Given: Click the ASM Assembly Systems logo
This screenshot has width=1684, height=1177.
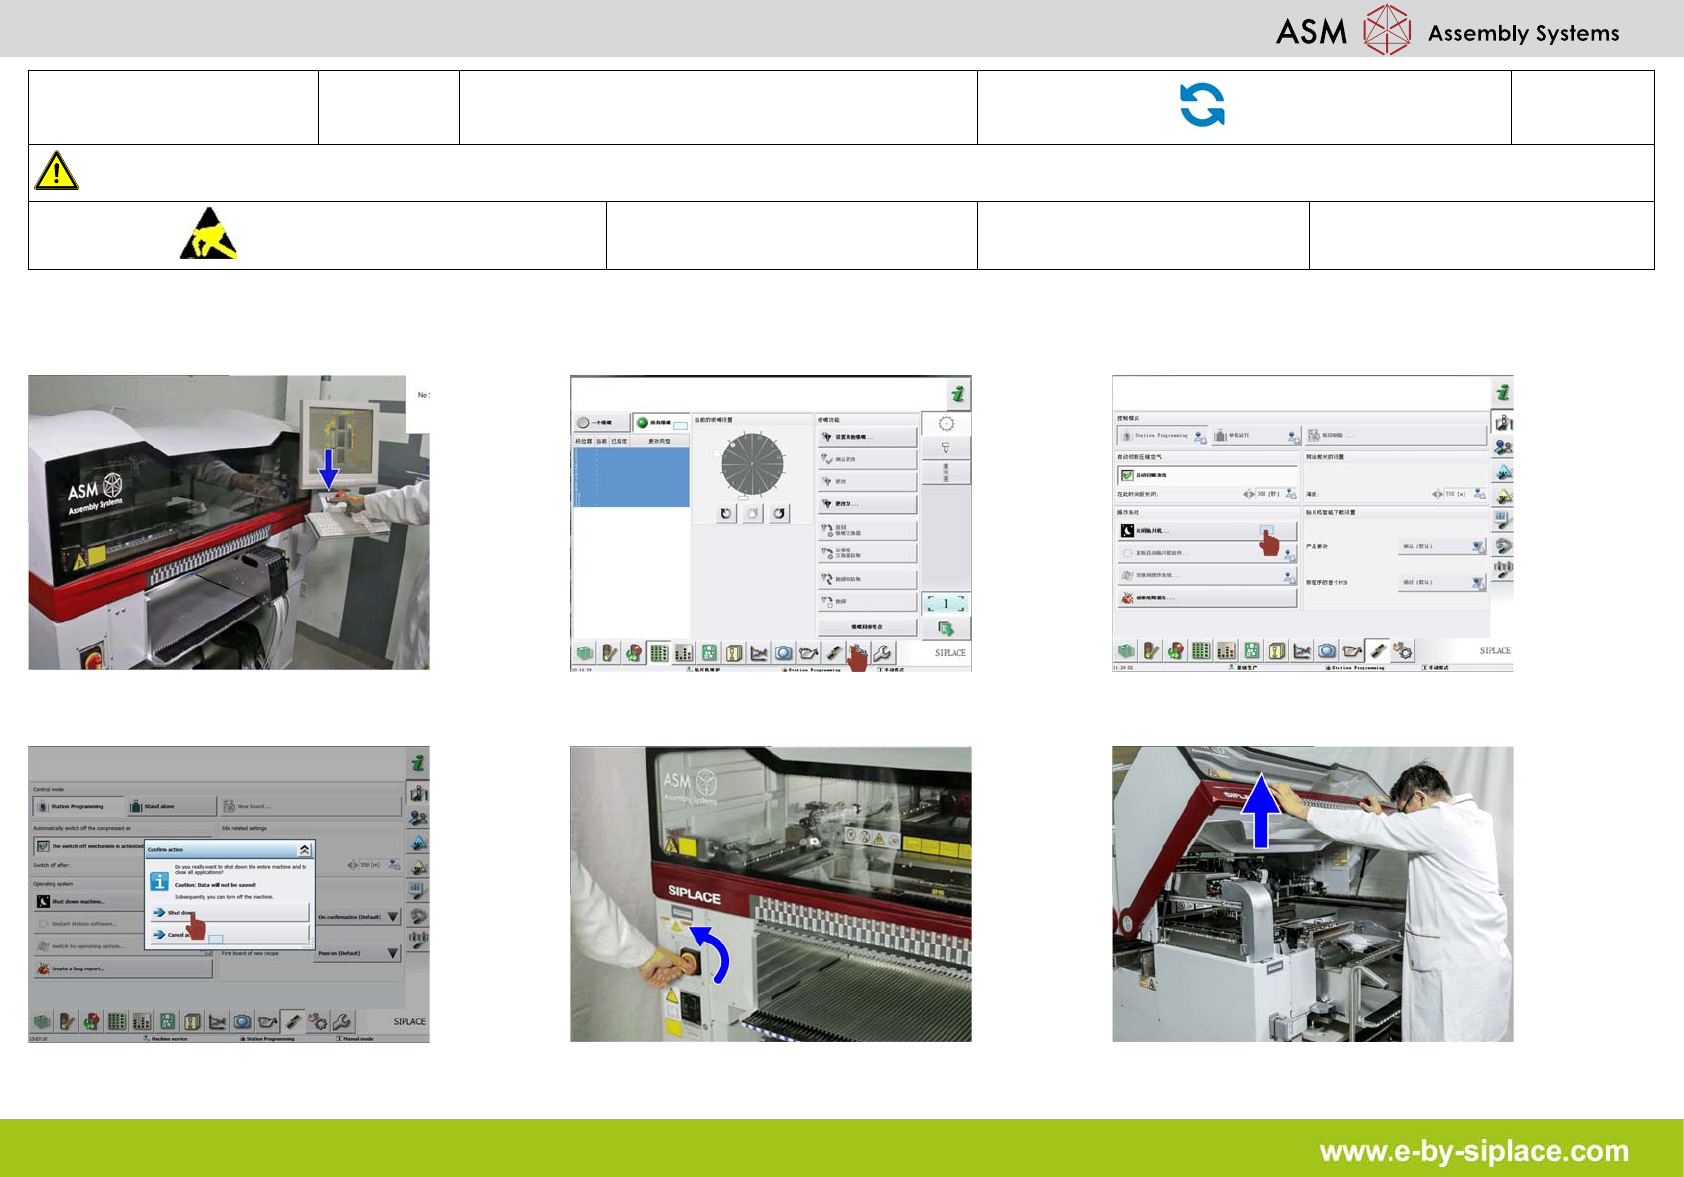Looking at the screenshot, I should (1447, 30).
